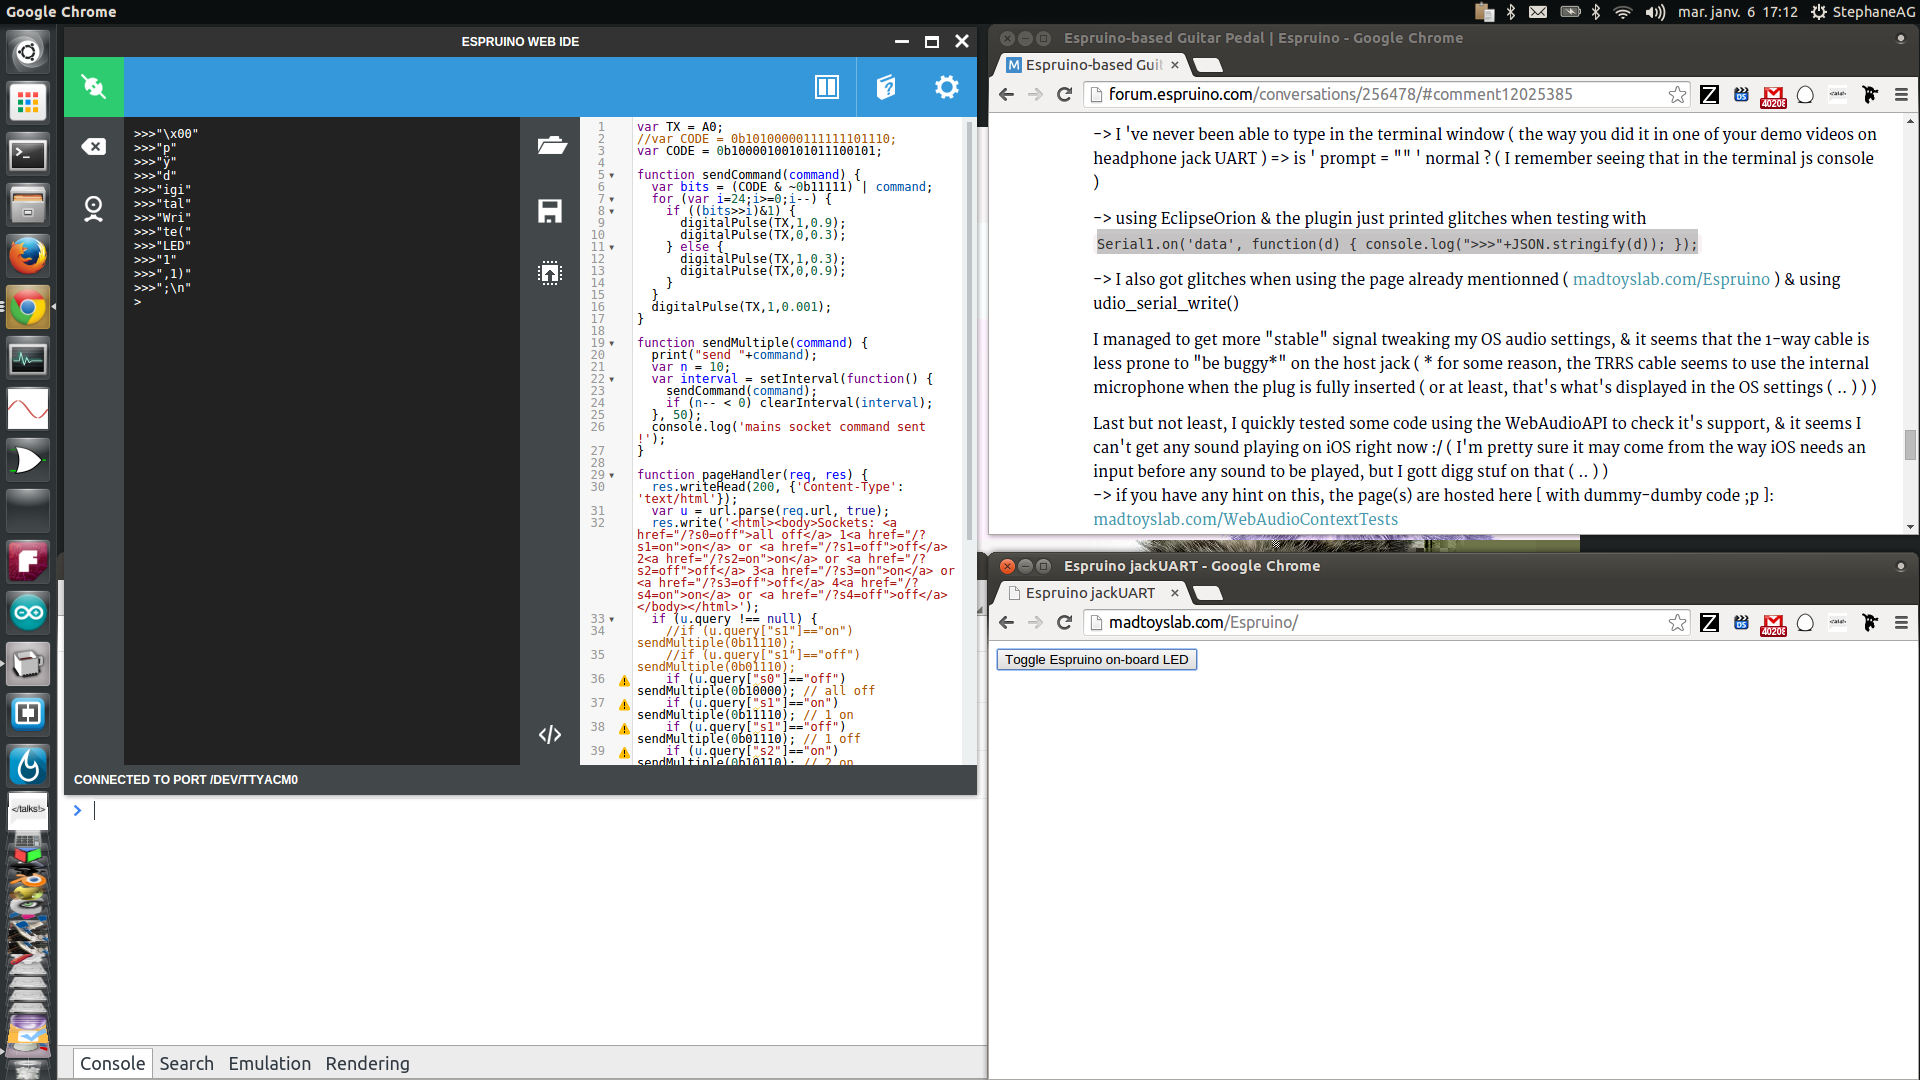This screenshot has height=1080, width=1920.
Task: Switch to Rendering tab in DevTools
Action: click(x=367, y=1063)
